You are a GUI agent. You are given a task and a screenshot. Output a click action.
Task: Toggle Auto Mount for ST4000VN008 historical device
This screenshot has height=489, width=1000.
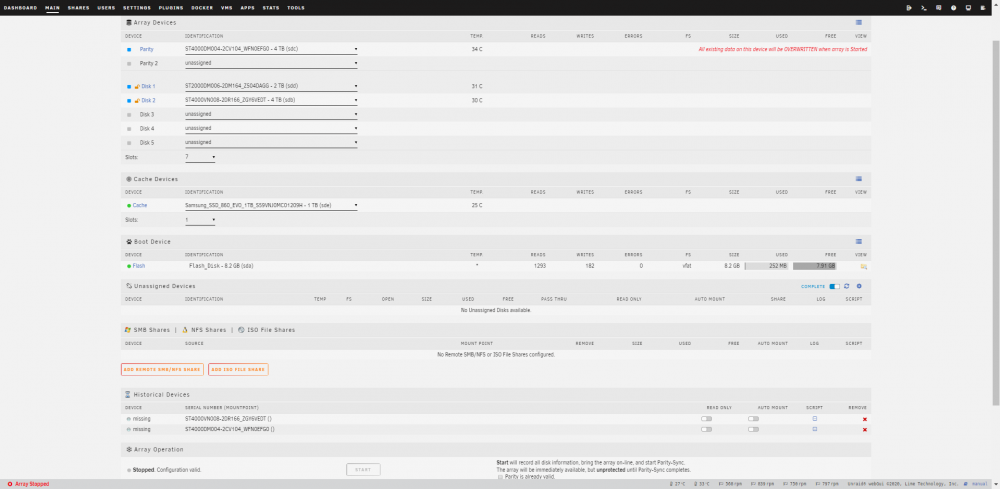[753, 419]
